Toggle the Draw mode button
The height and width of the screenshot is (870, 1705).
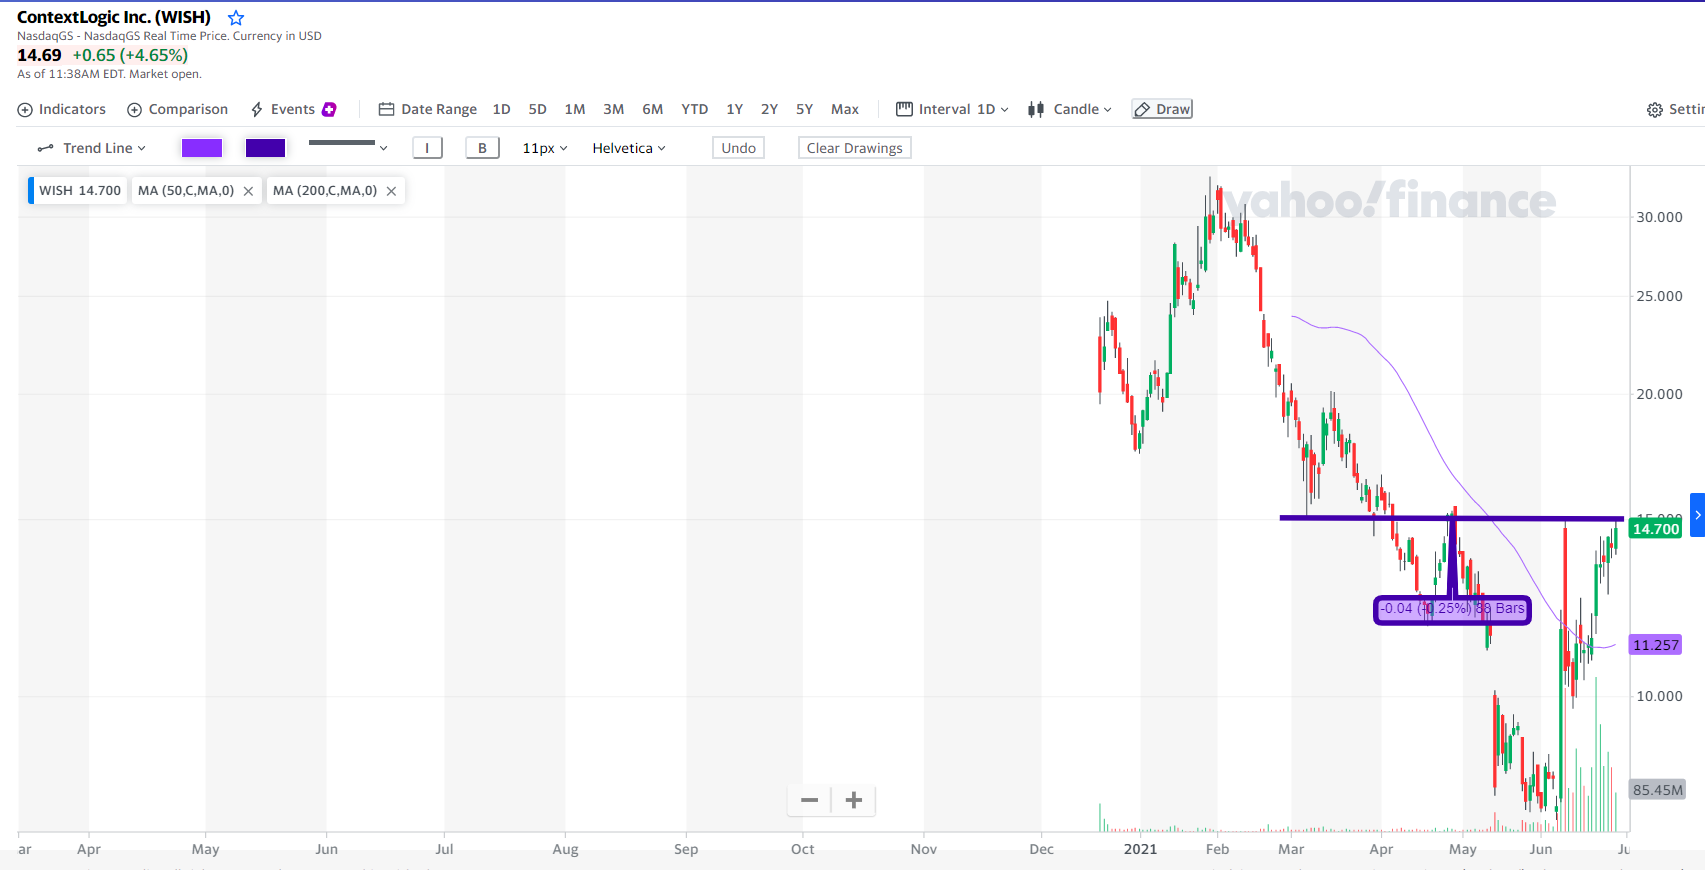[1162, 109]
